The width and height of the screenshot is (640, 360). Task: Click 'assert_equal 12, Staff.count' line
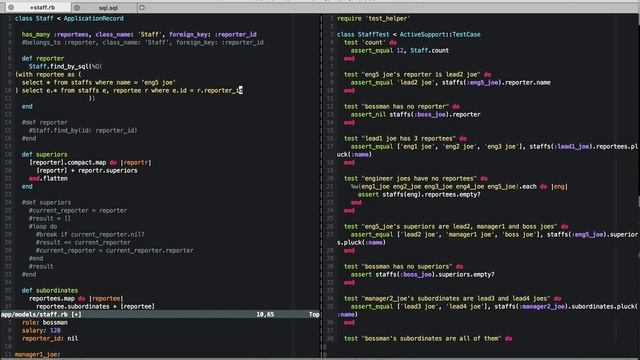click(400, 50)
